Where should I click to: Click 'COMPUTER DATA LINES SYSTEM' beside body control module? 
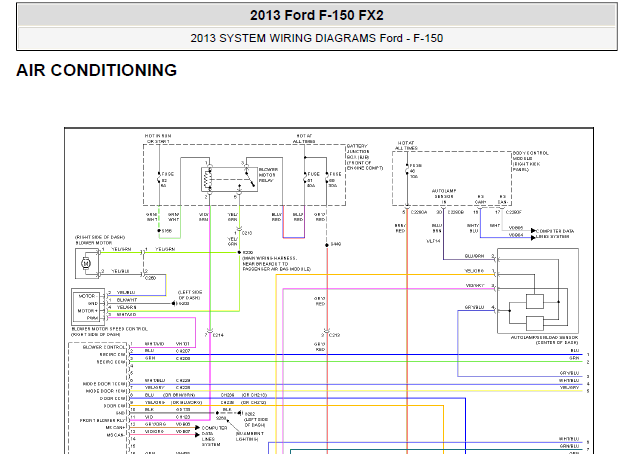[x=555, y=234]
